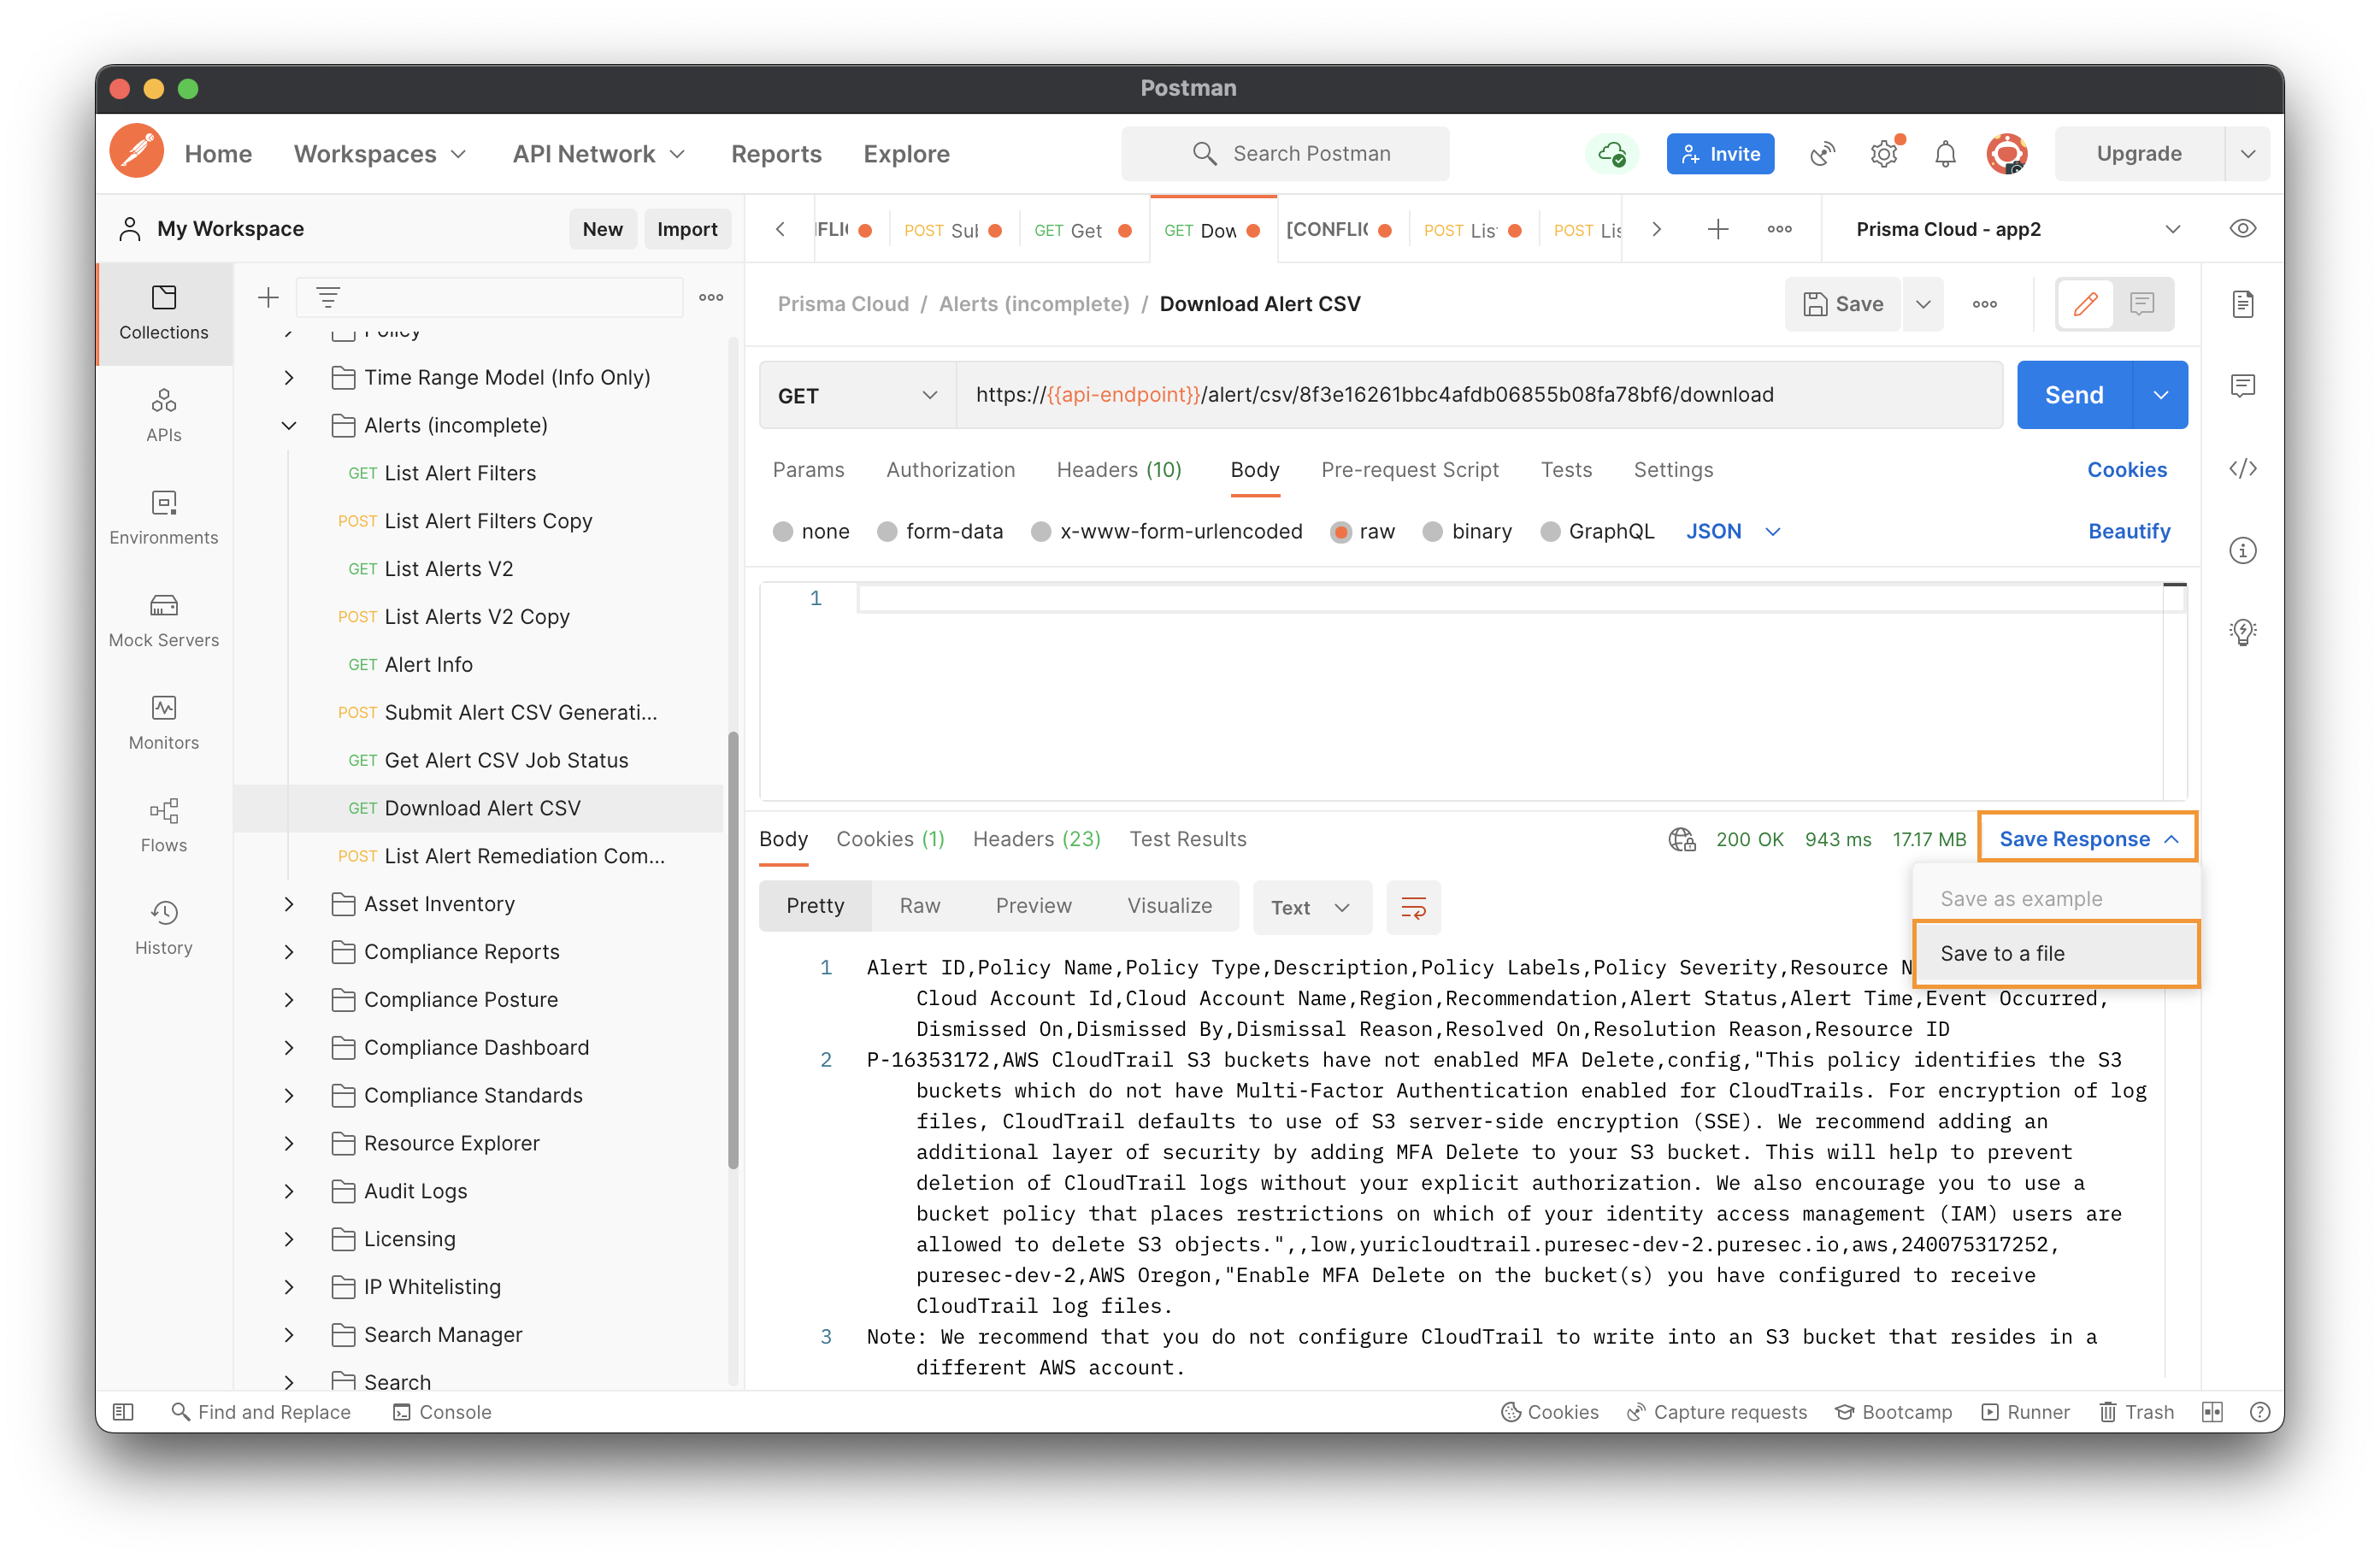
Task: Open the JSON format dropdown
Action: coord(1733,532)
